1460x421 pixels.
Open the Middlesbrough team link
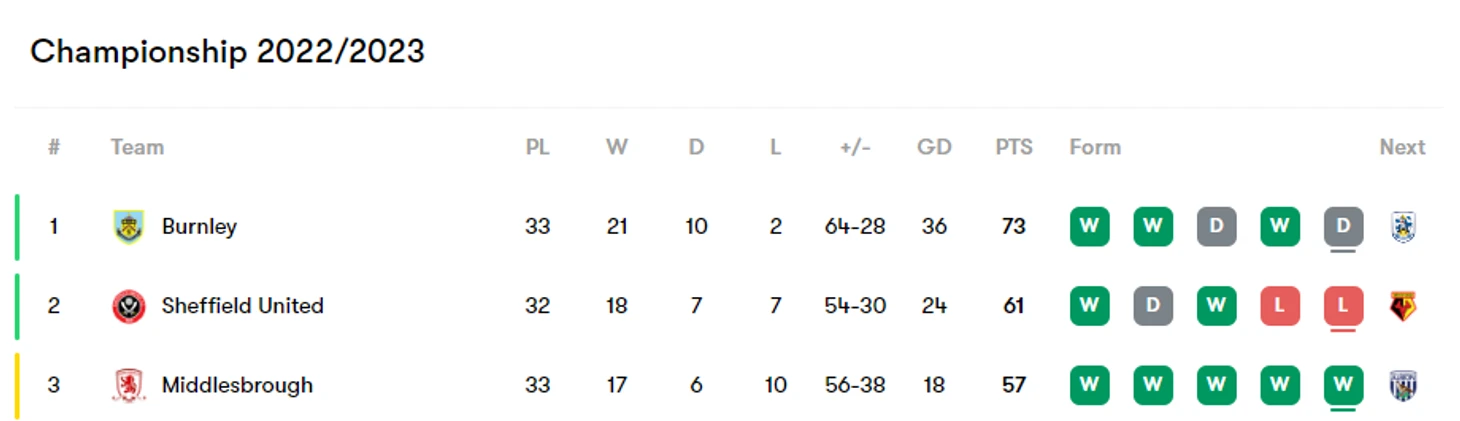[x=237, y=385]
